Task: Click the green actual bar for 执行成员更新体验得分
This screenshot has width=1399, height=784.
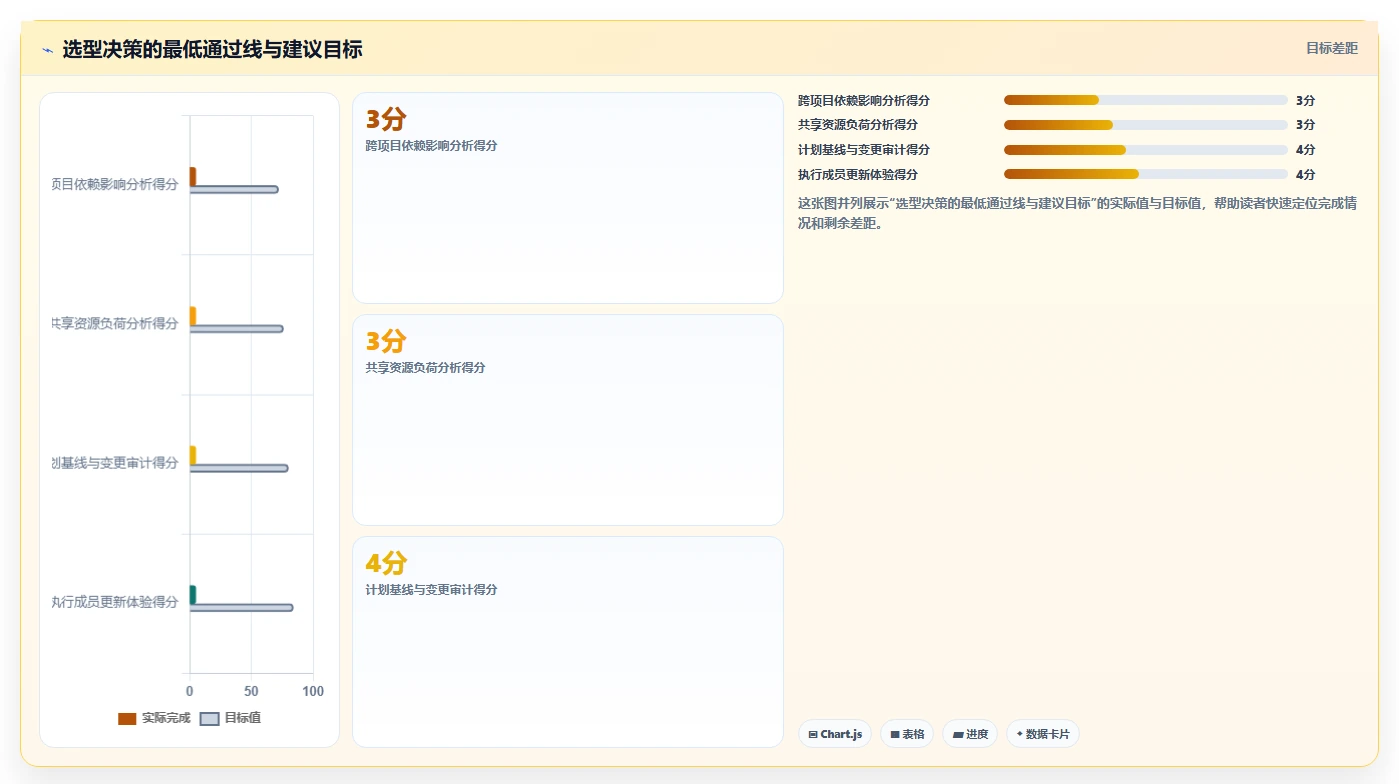Action: 193,594
